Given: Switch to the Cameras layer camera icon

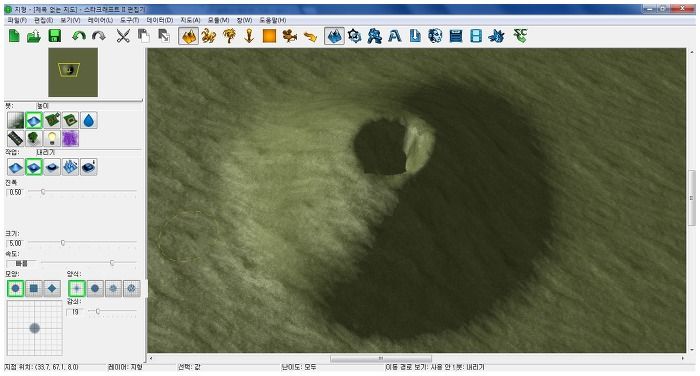Looking at the screenshot, I should (x=290, y=36).
